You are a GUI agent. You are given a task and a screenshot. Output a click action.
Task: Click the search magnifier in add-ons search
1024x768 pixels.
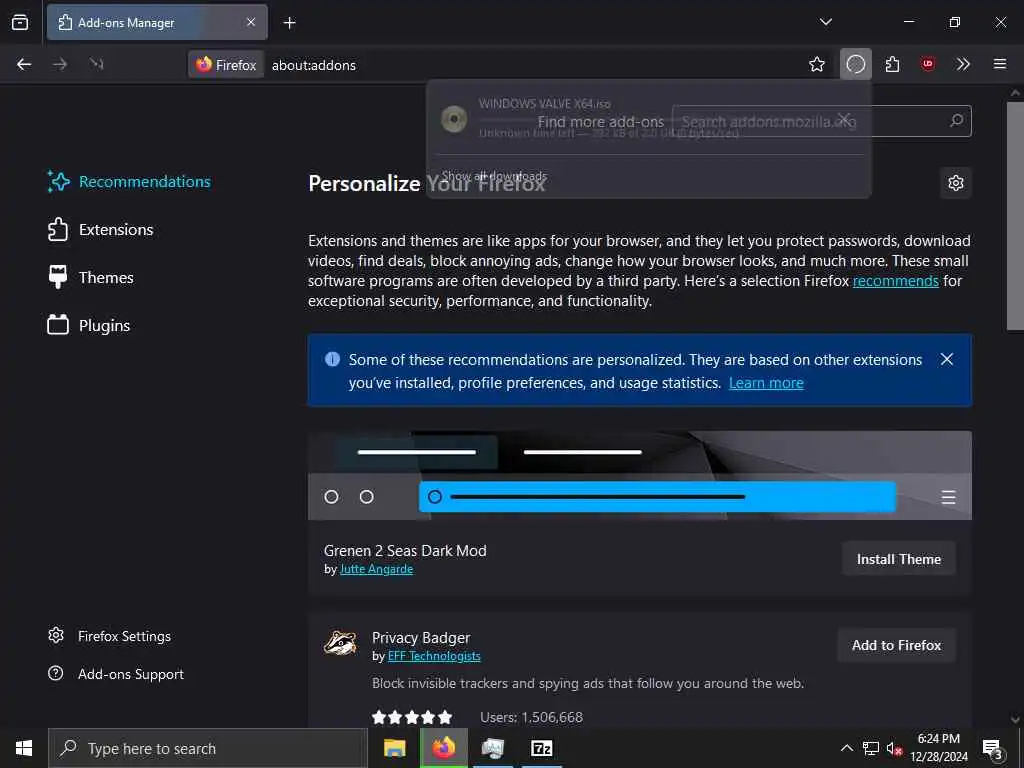(956, 120)
